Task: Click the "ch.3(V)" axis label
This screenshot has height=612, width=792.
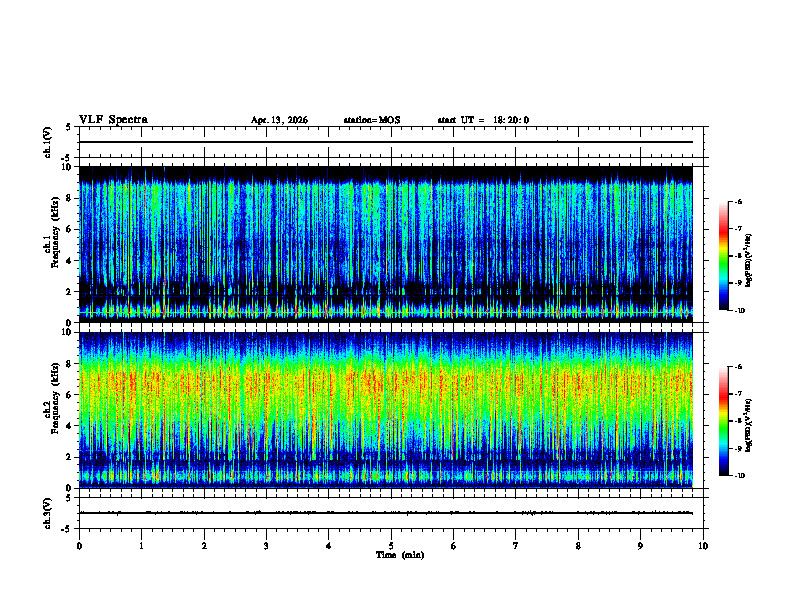Action: pos(48,513)
